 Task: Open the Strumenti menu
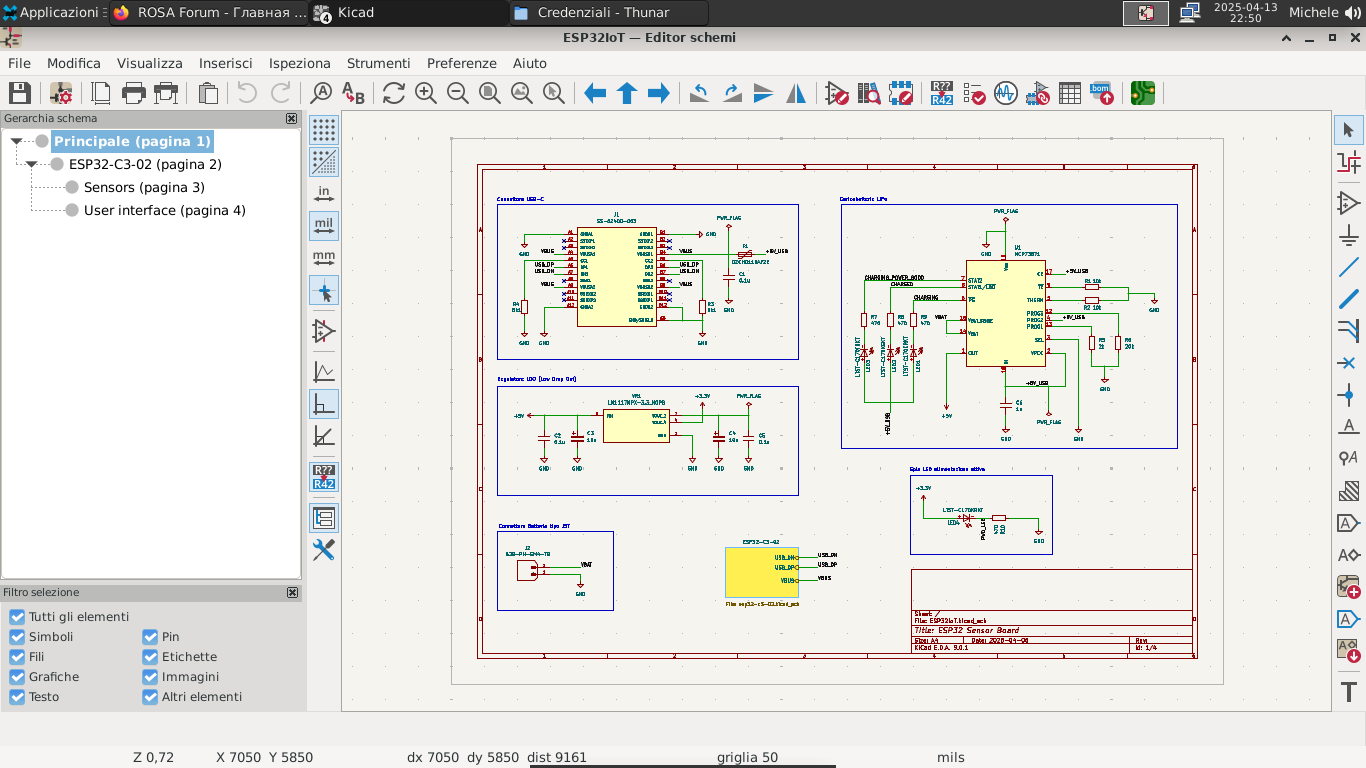click(378, 63)
